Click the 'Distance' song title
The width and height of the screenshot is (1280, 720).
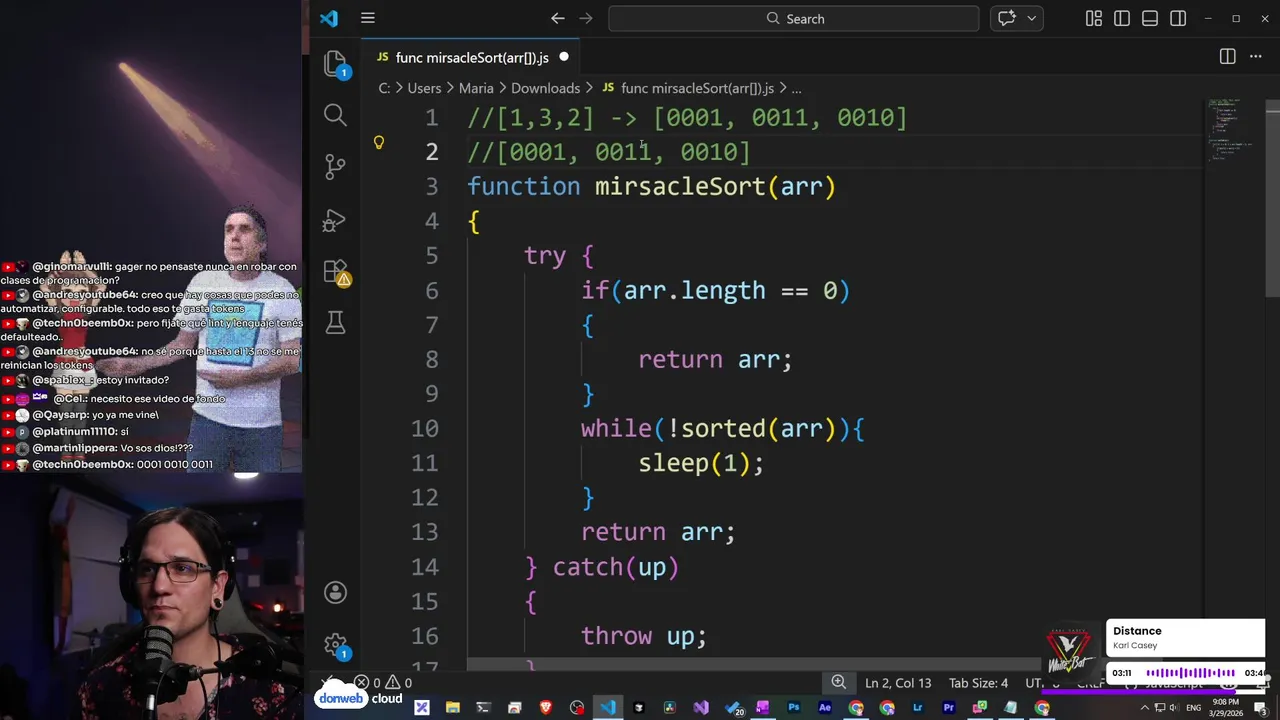pos(1137,631)
